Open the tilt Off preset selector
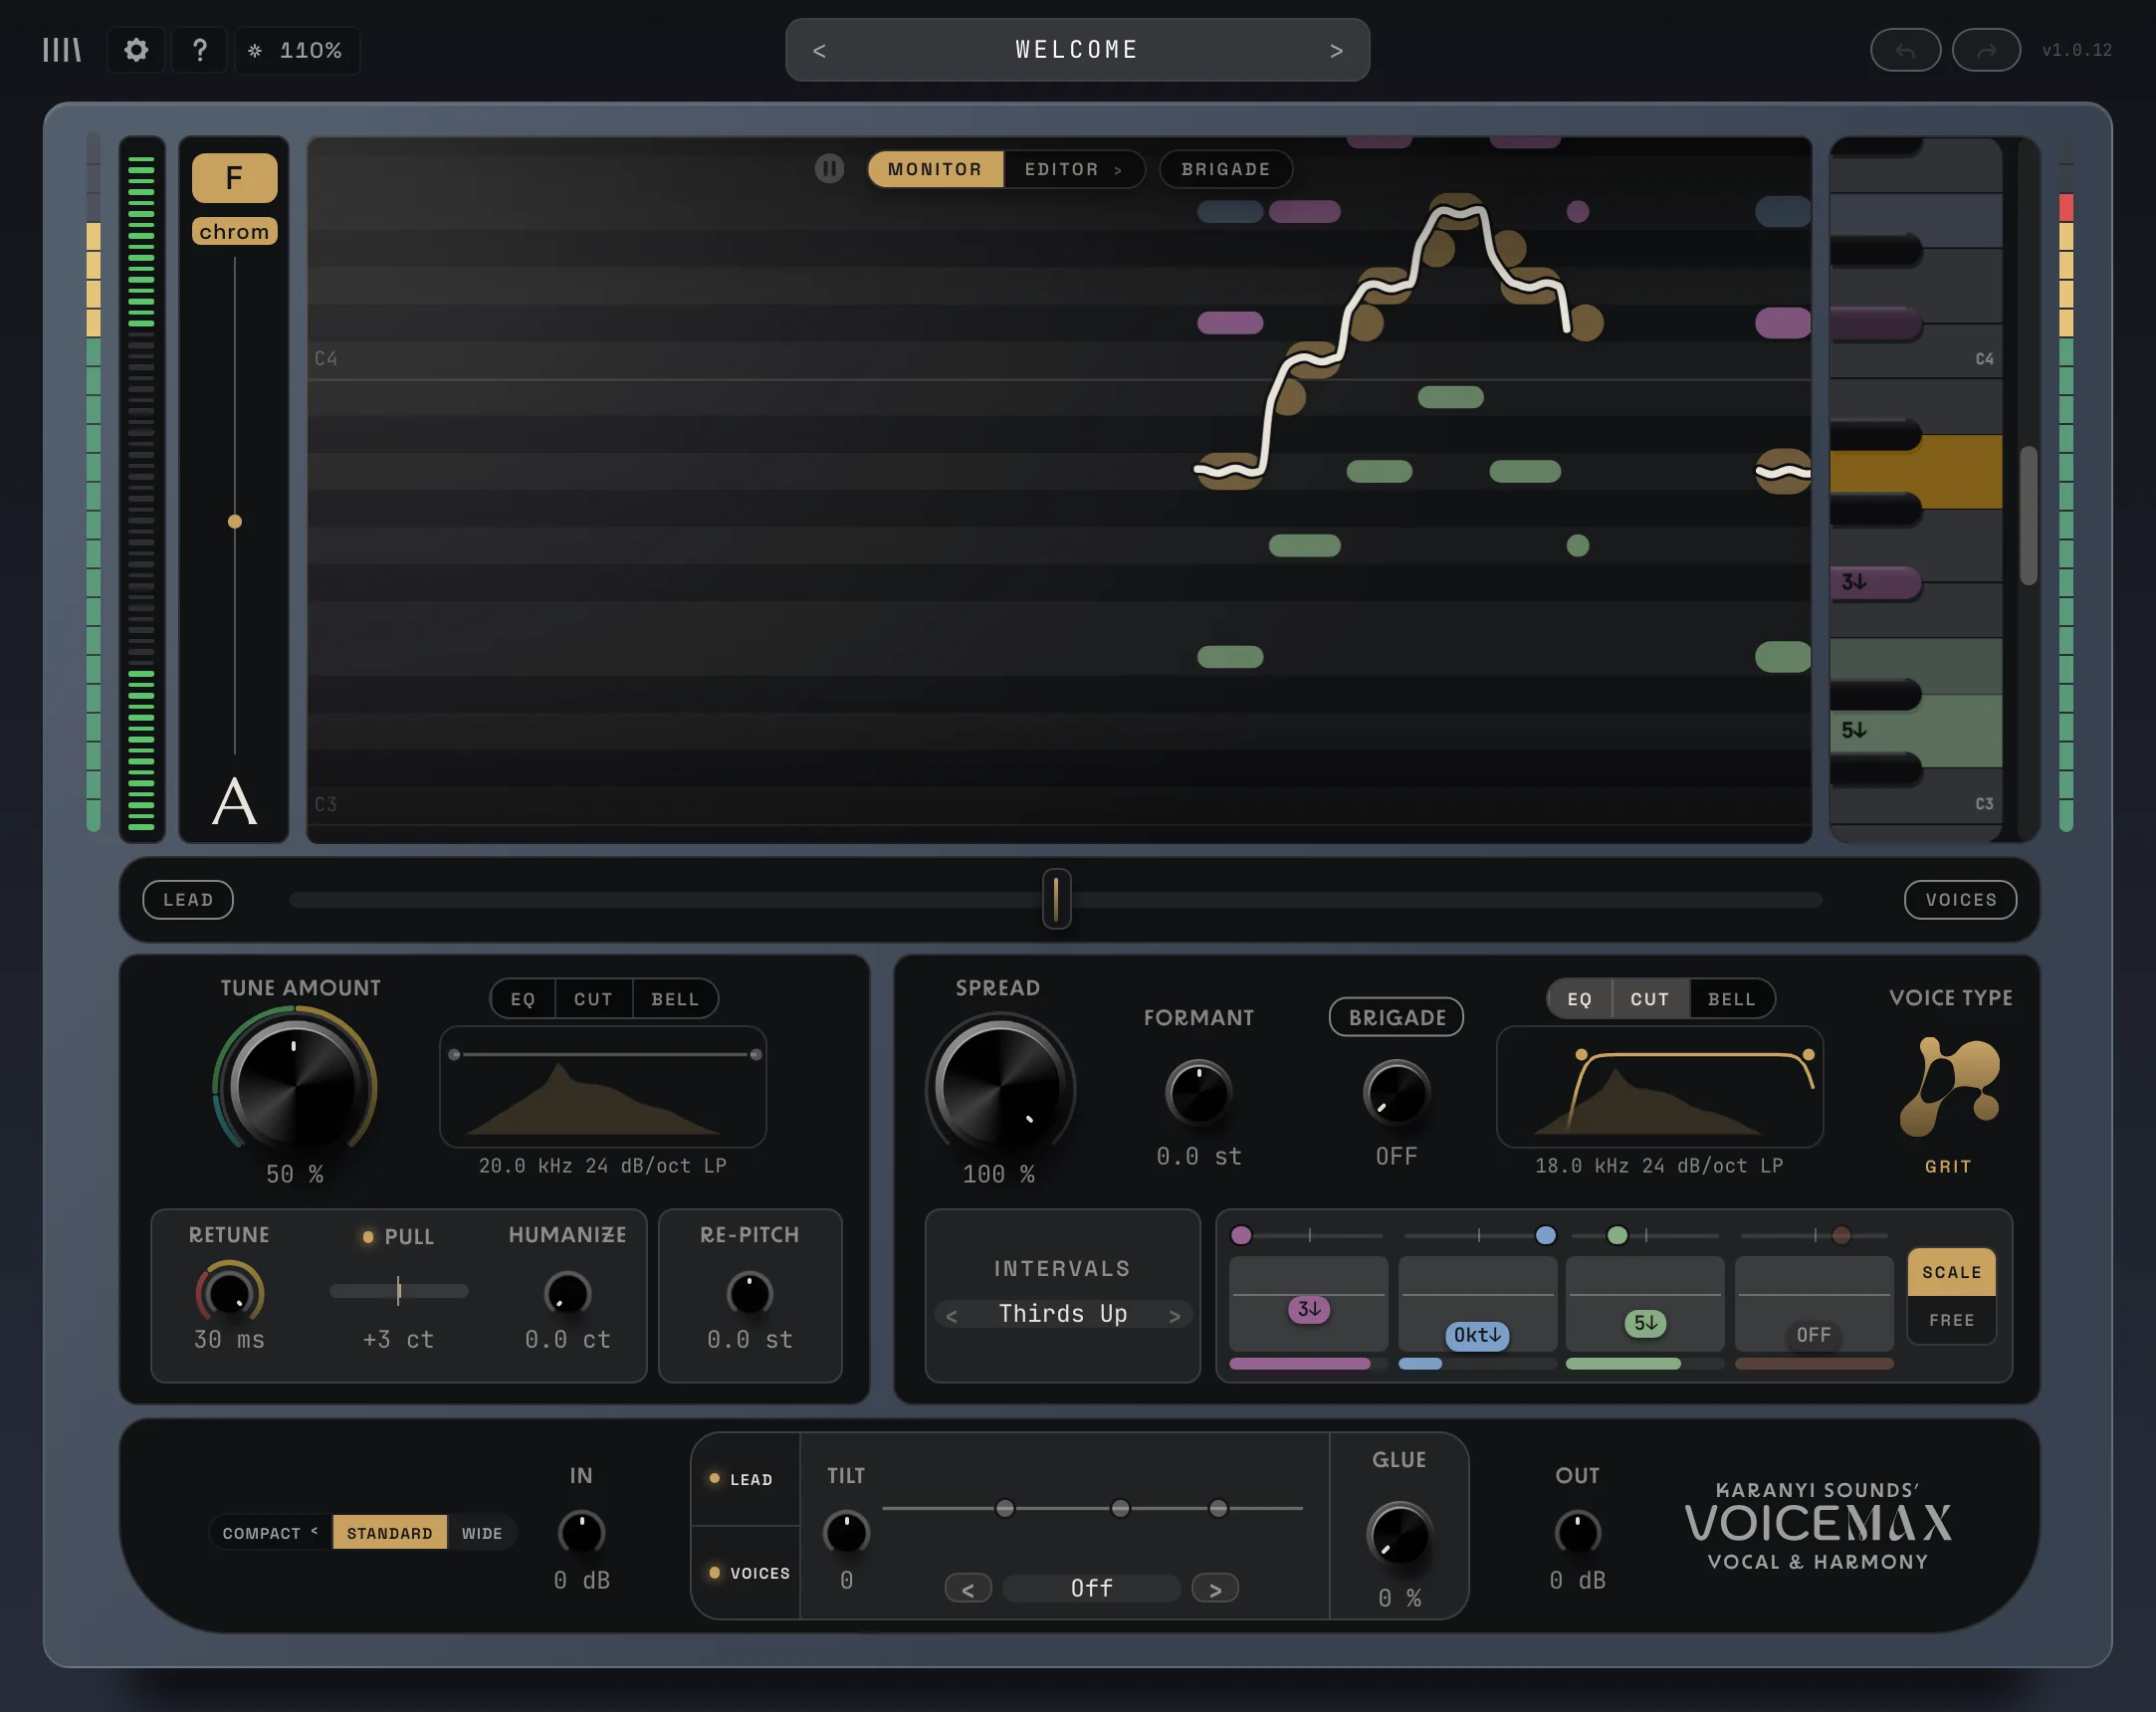Image resolution: width=2156 pixels, height=1712 pixels. point(1091,1589)
